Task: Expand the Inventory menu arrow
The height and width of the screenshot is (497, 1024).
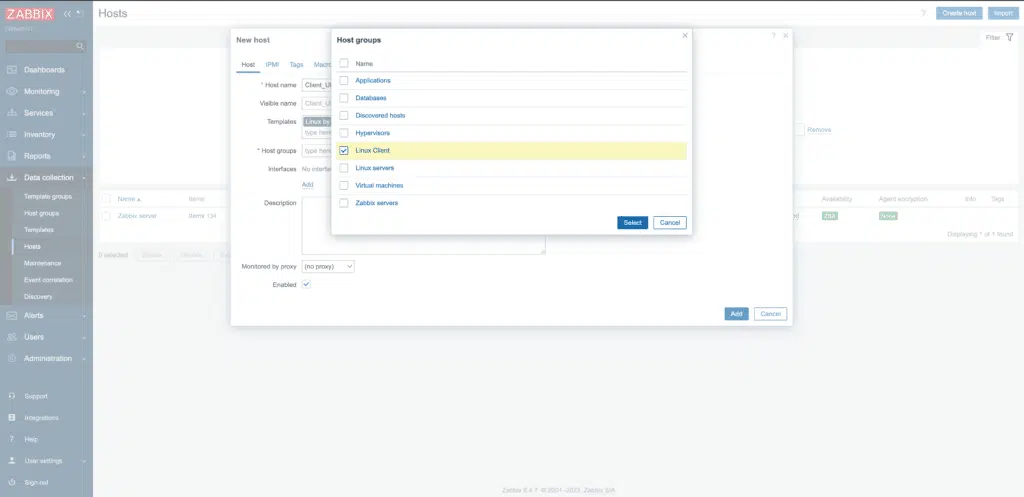Action: click(x=84, y=135)
